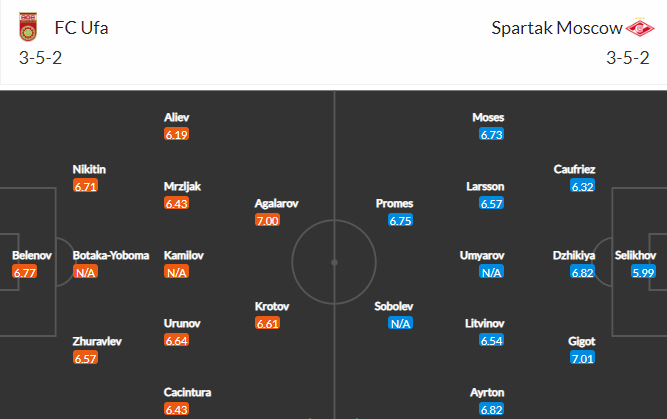Open the Spartak Moscow team name link
This screenshot has height=419, width=667.
[557, 28]
